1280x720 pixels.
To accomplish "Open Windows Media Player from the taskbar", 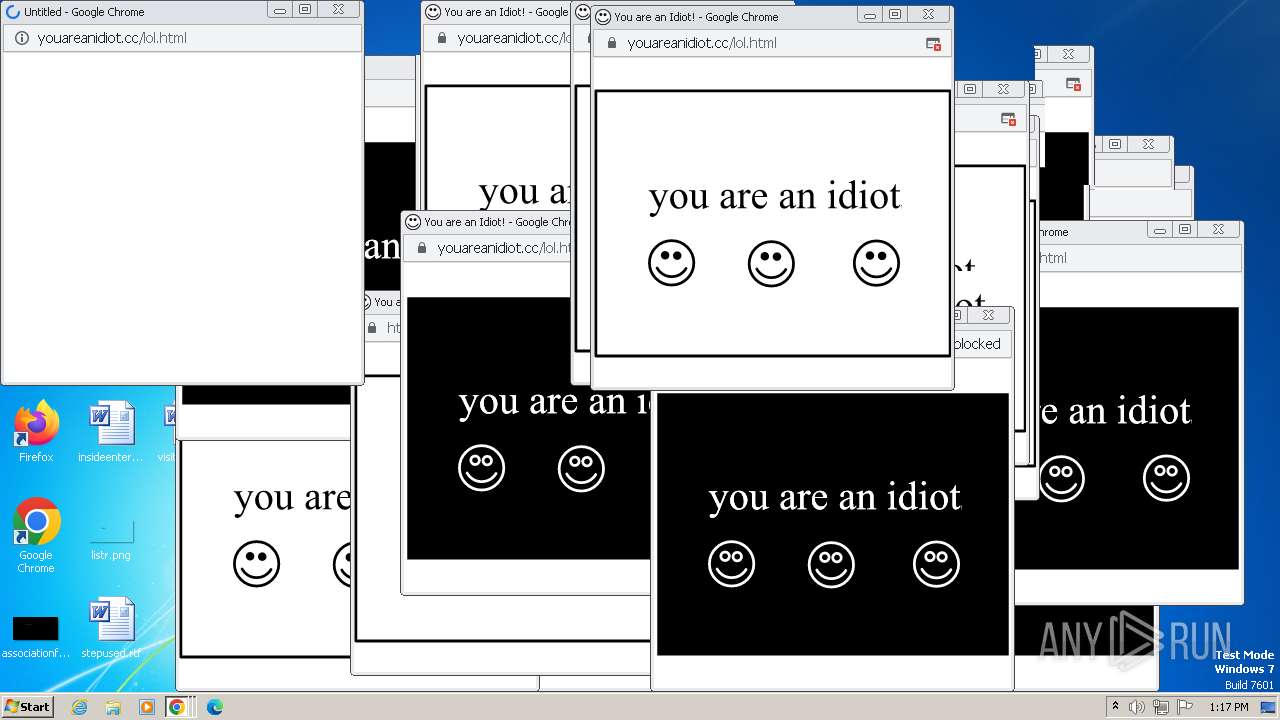I will click(146, 707).
